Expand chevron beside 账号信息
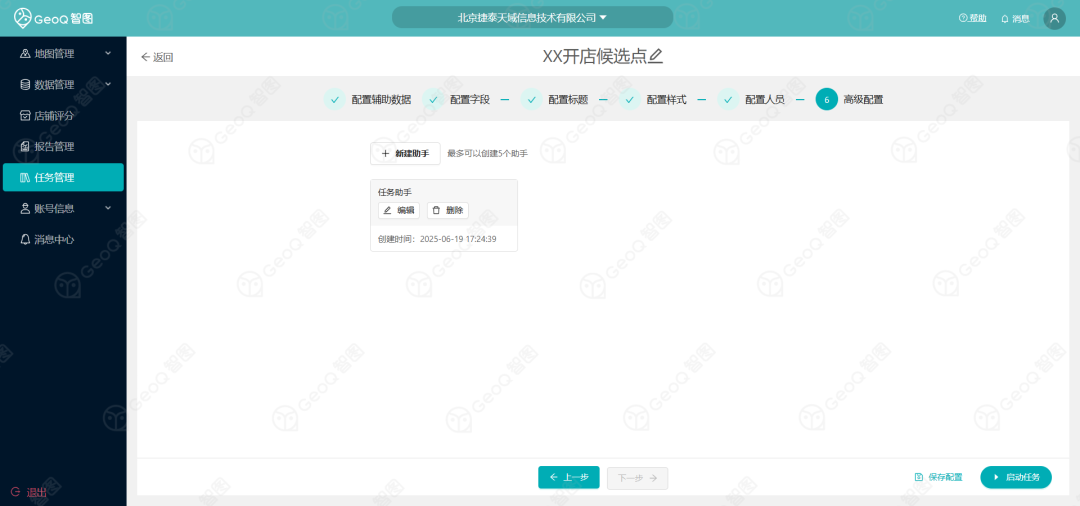1080x506 pixels. point(108,208)
